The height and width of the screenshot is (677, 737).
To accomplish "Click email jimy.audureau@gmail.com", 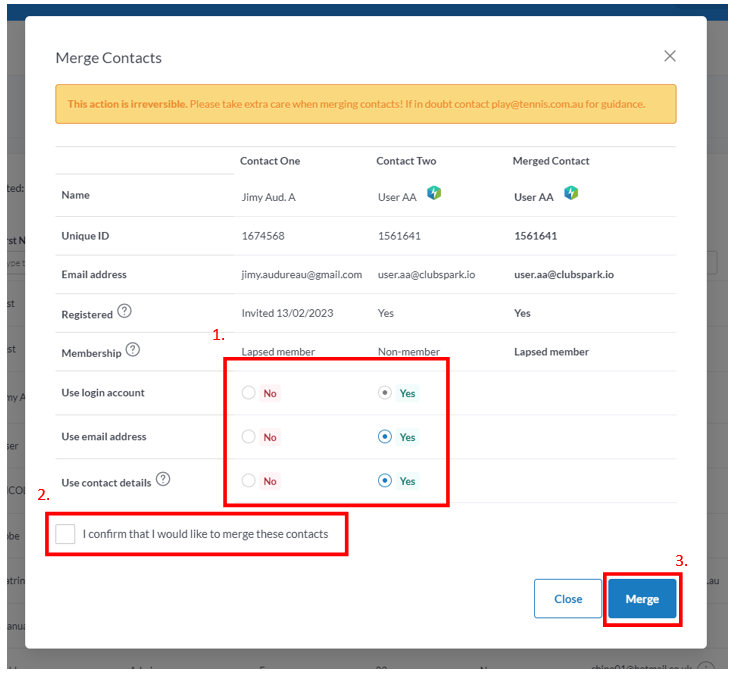I will tap(302, 275).
